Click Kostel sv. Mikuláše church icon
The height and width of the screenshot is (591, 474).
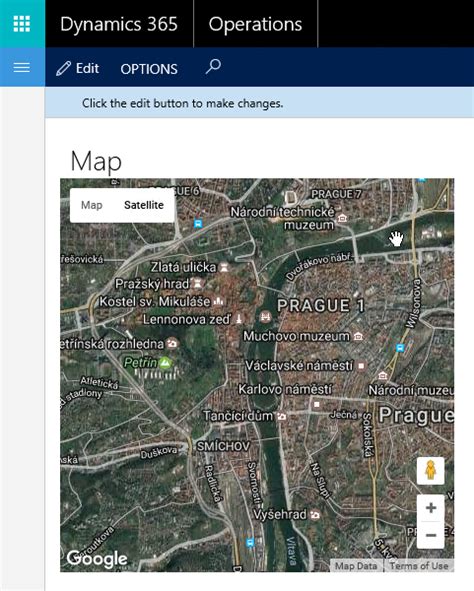pyautogui.click(x=219, y=301)
